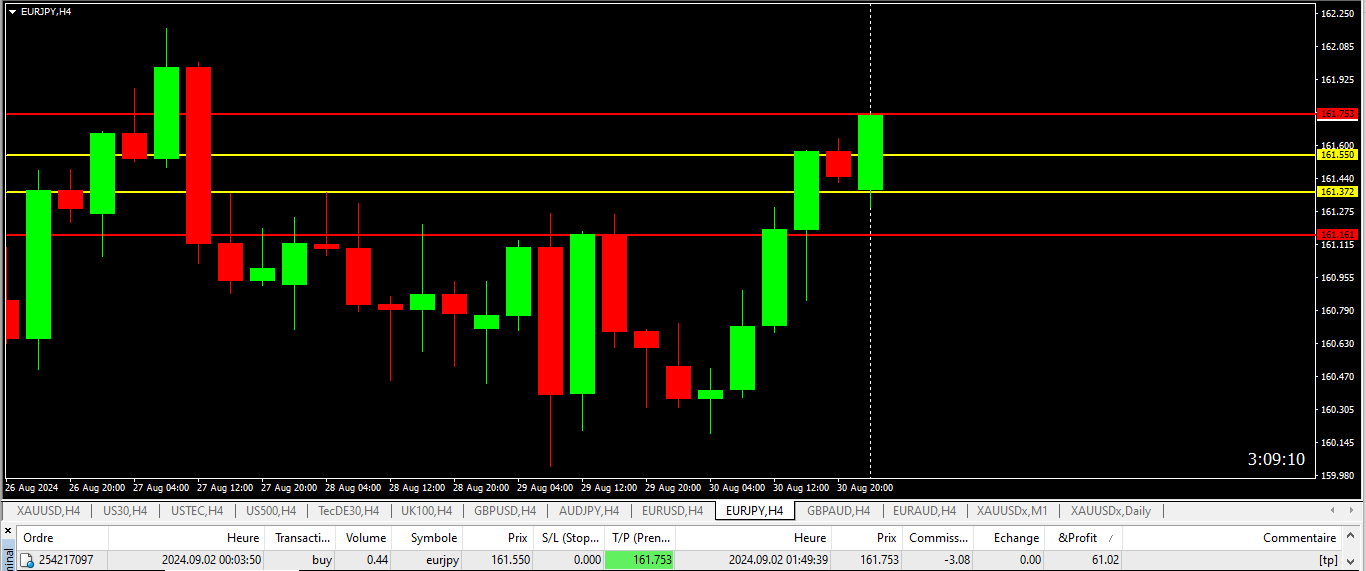Switch to the US500,H4 tab
This screenshot has height=571, width=1366.
tap(271, 511)
